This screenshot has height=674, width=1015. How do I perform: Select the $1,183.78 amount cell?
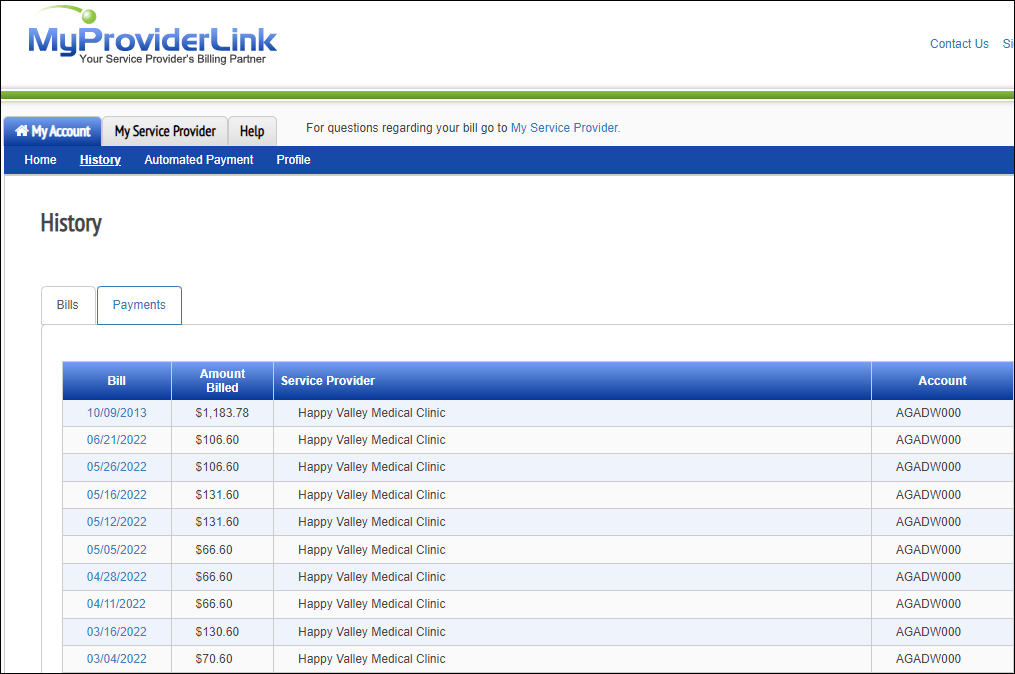tap(222, 412)
